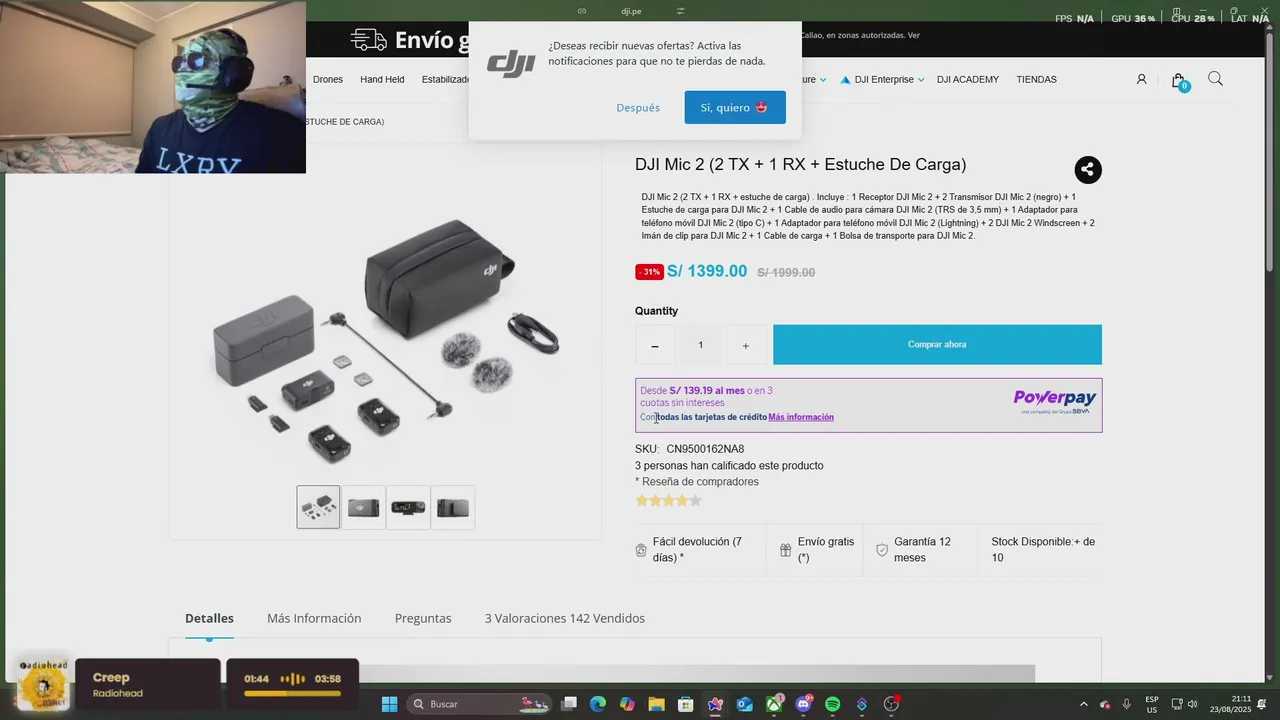
Task: Open Spotify from the taskbar
Action: tap(832, 704)
